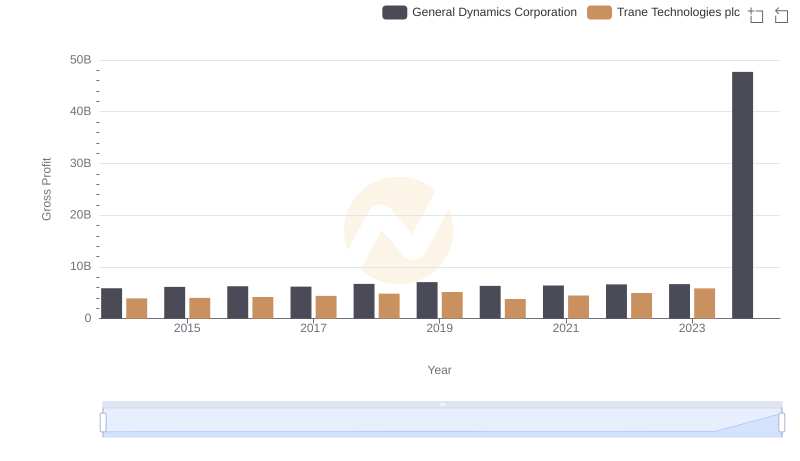
Task: Click the area zoom tool icon
Action: coord(756,15)
